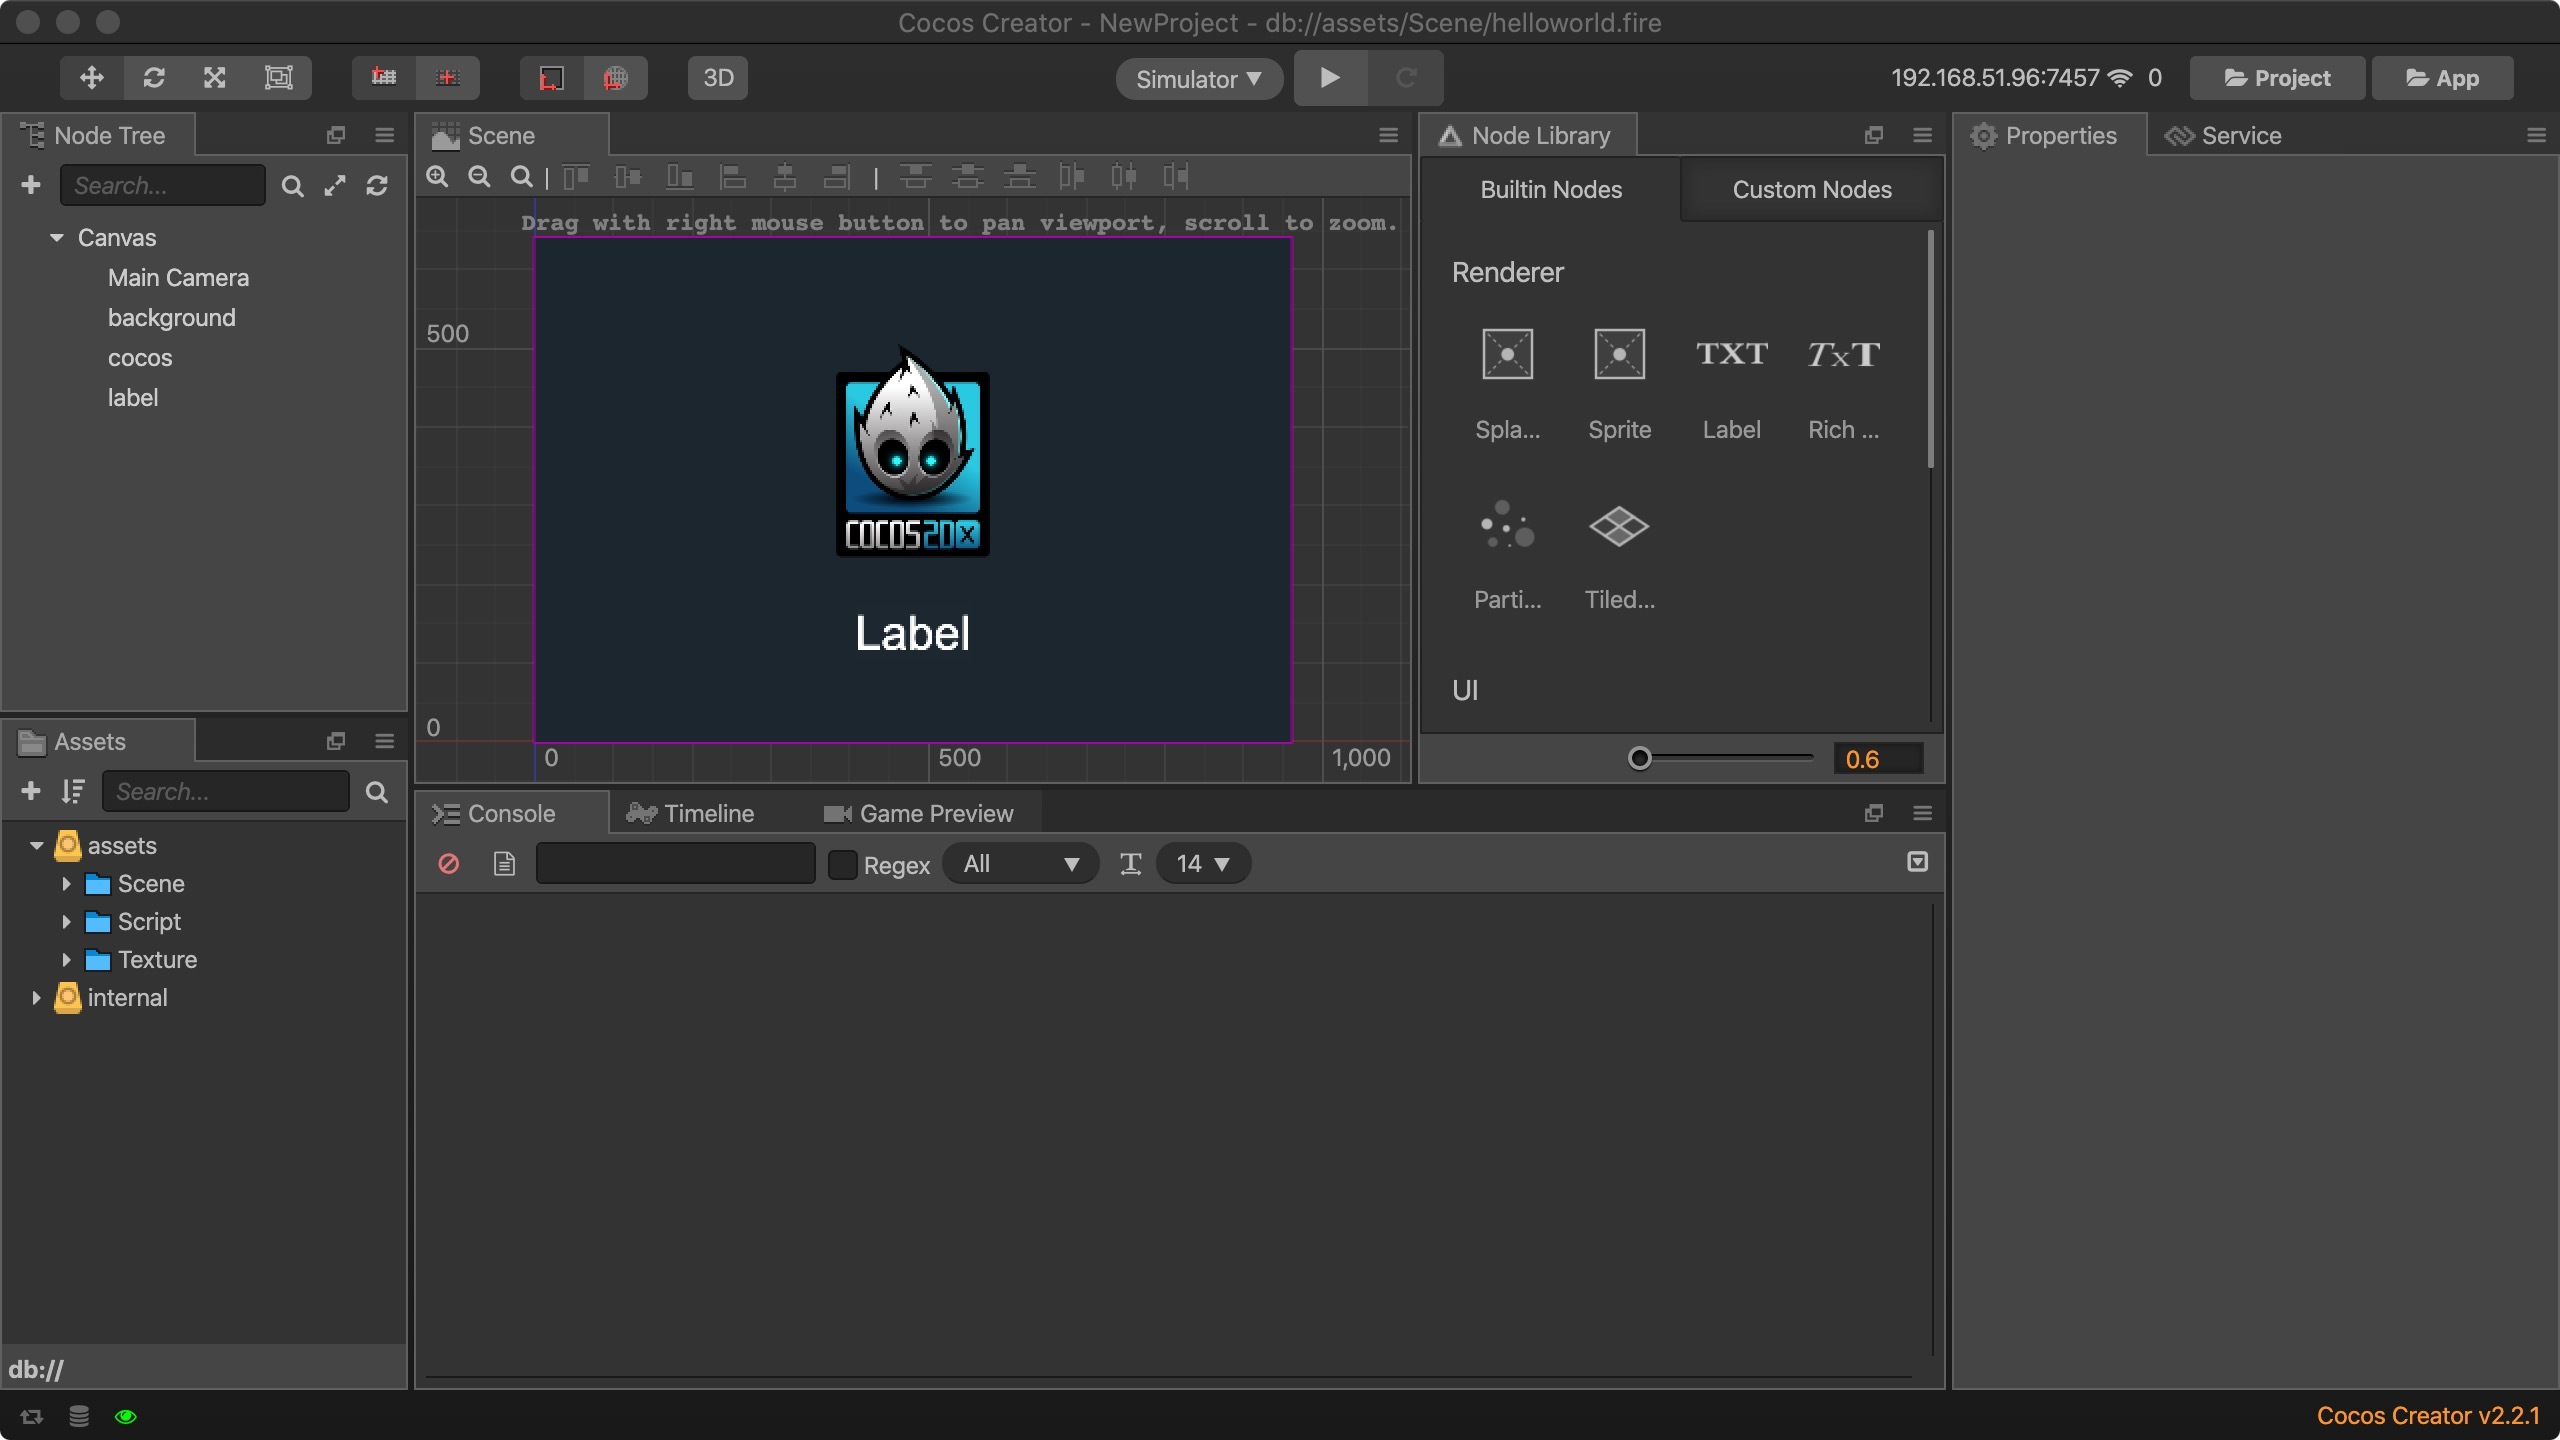Toggle 3D scene mode
Screen dimensions: 2560x1440
click(717, 78)
